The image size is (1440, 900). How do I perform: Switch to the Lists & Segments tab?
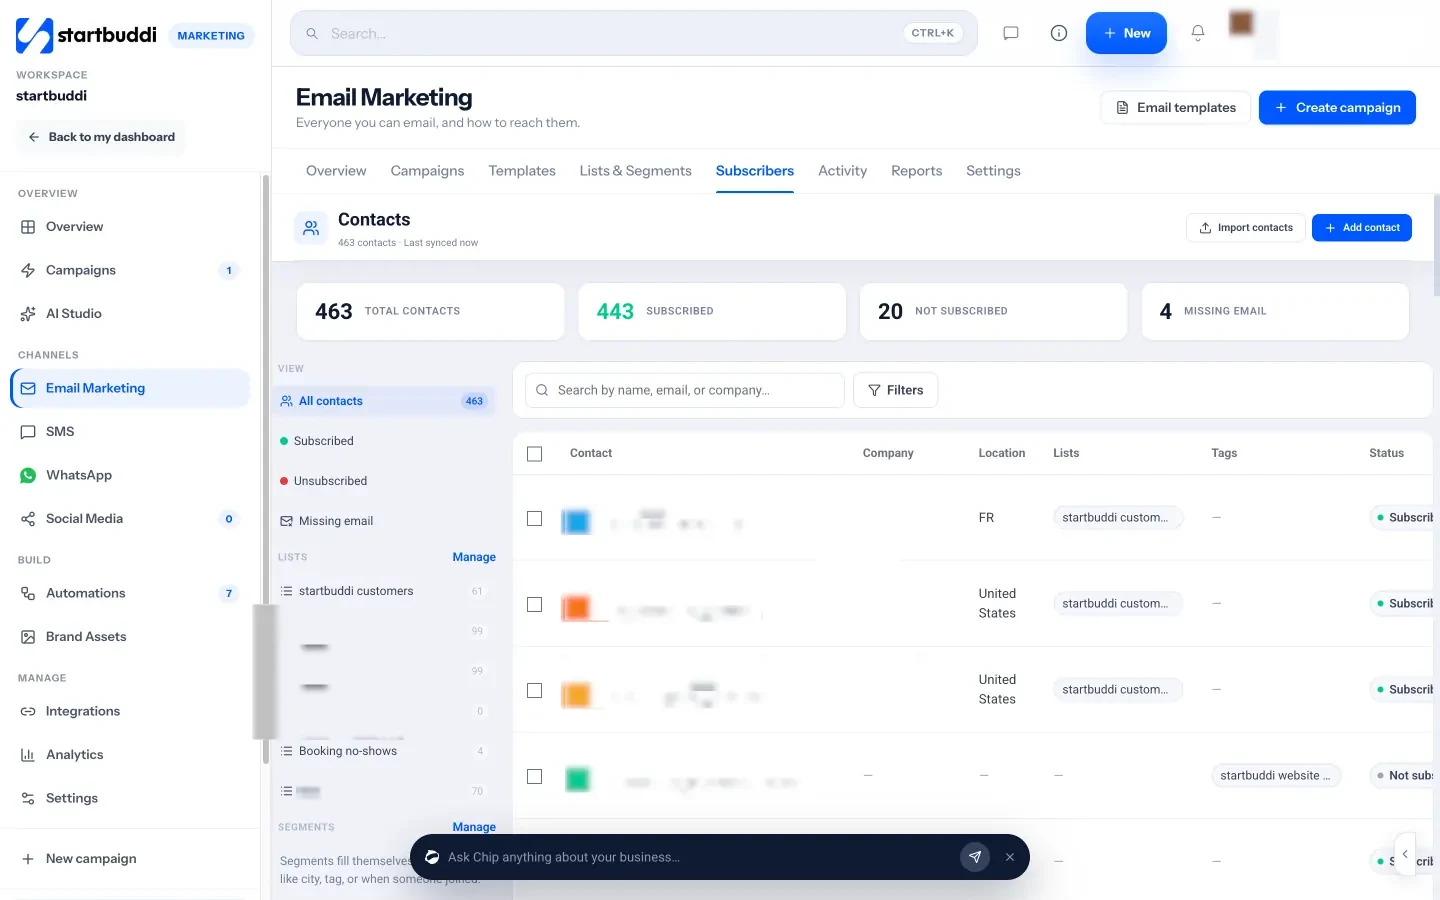pos(635,171)
